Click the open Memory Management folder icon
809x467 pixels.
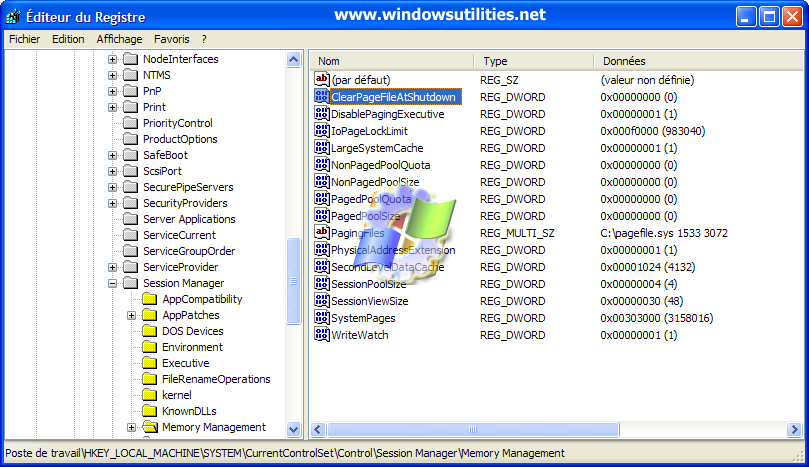150,427
